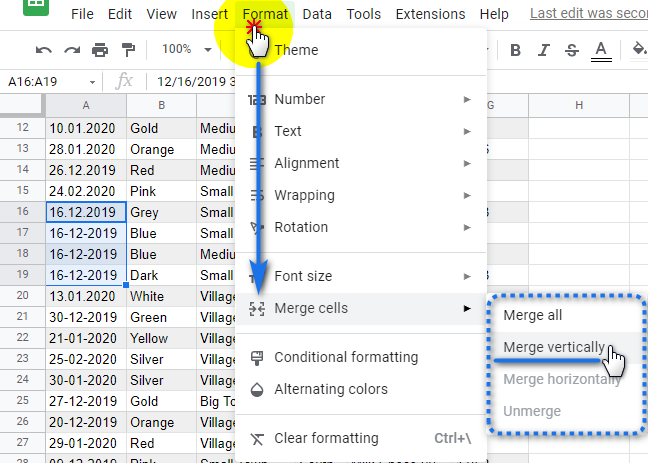648x463 pixels.
Task: Toggle Bold formatting
Action: tap(515, 50)
